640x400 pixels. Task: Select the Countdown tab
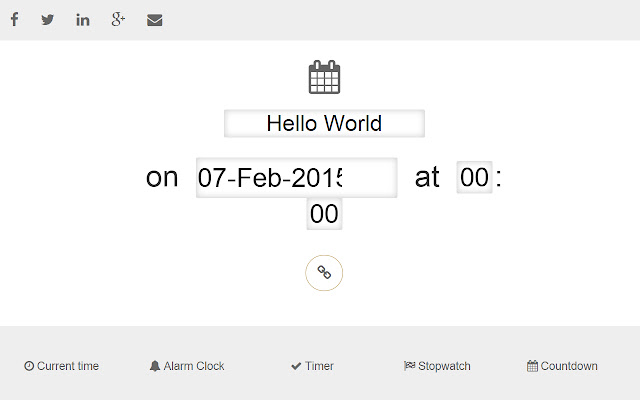pyautogui.click(x=569, y=366)
